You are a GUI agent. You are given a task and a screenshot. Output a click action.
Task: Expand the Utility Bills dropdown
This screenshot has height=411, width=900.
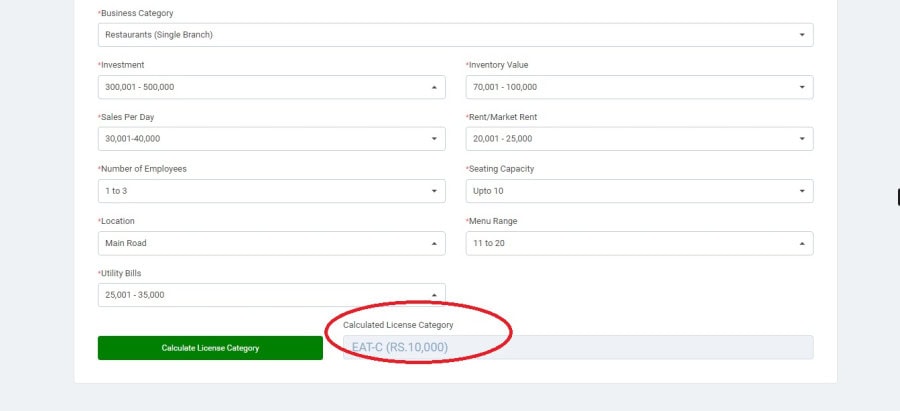tap(270, 295)
